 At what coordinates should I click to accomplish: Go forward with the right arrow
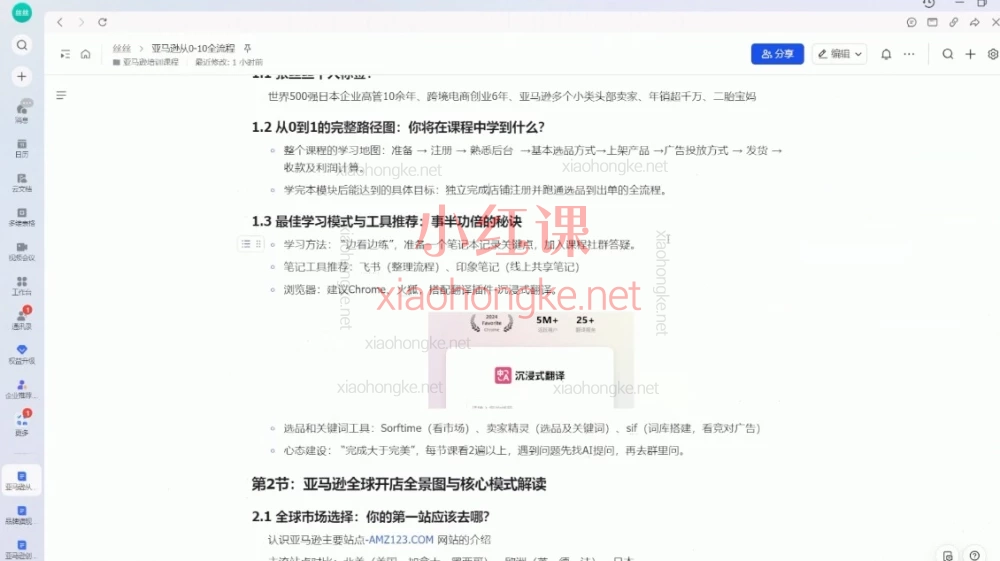[81, 22]
